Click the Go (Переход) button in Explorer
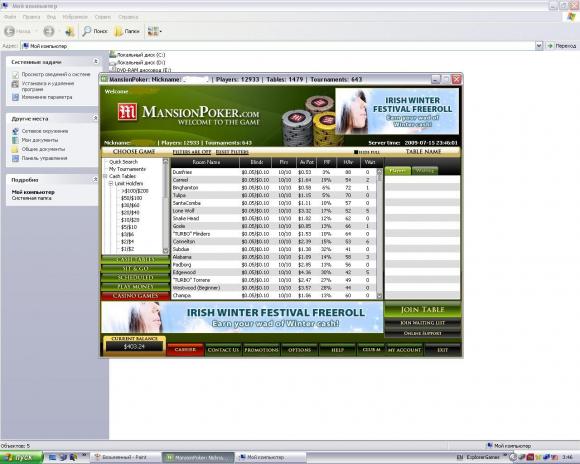Image resolution: width=580 pixels, height=464 pixels. point(562,46)
